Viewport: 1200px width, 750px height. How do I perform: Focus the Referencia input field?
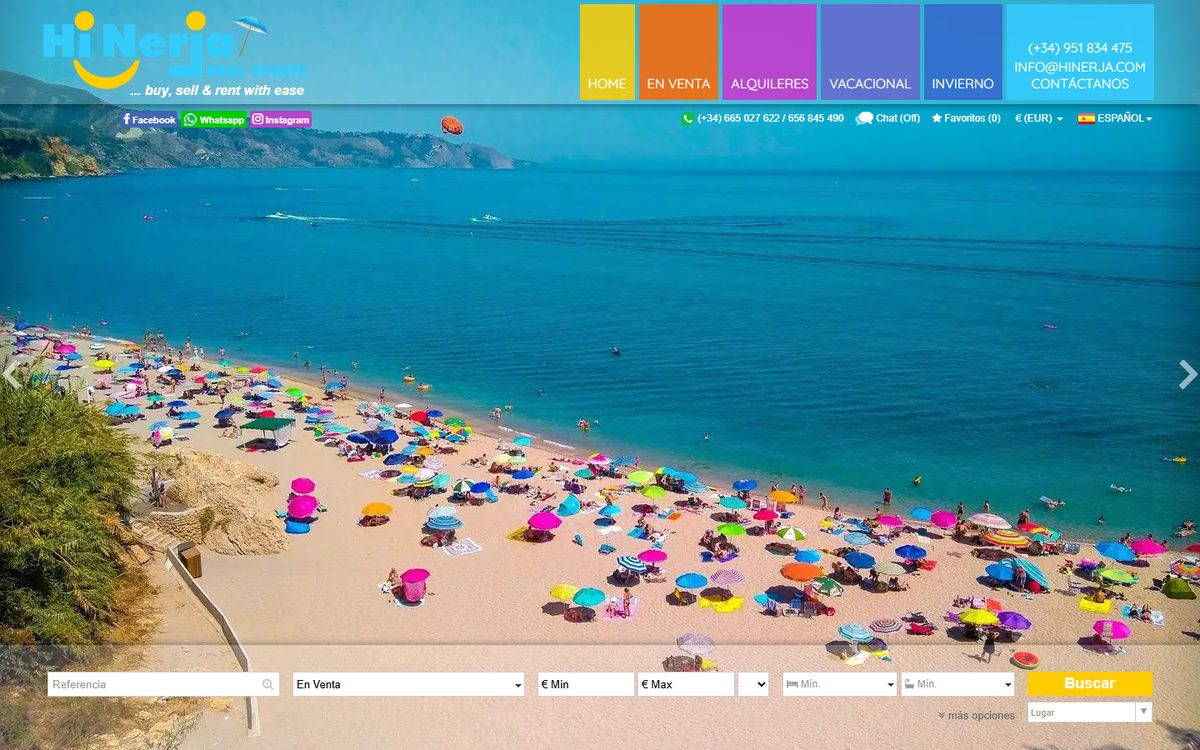pos(164,684)
